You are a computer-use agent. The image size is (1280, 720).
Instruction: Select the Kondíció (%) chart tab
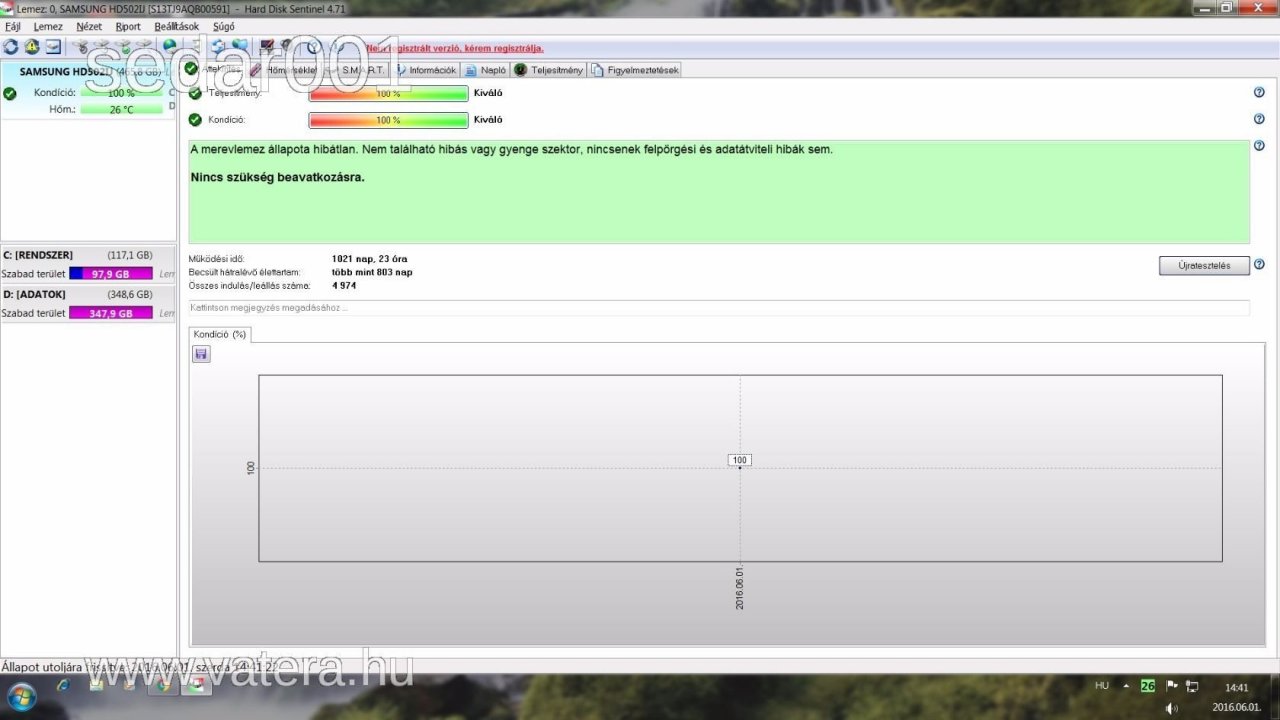[220, 334]
